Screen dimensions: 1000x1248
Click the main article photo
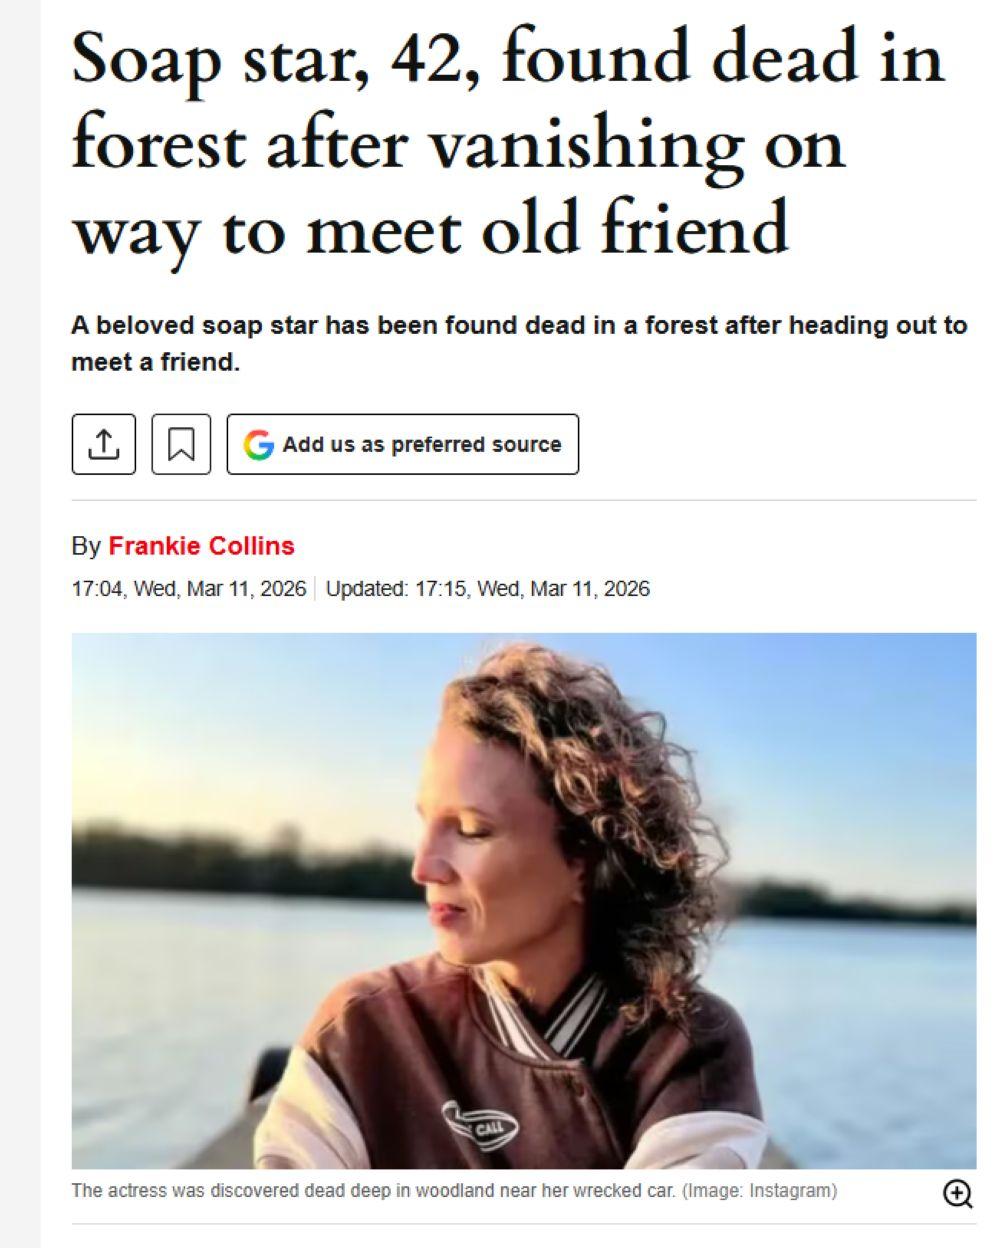pos(523,900)
